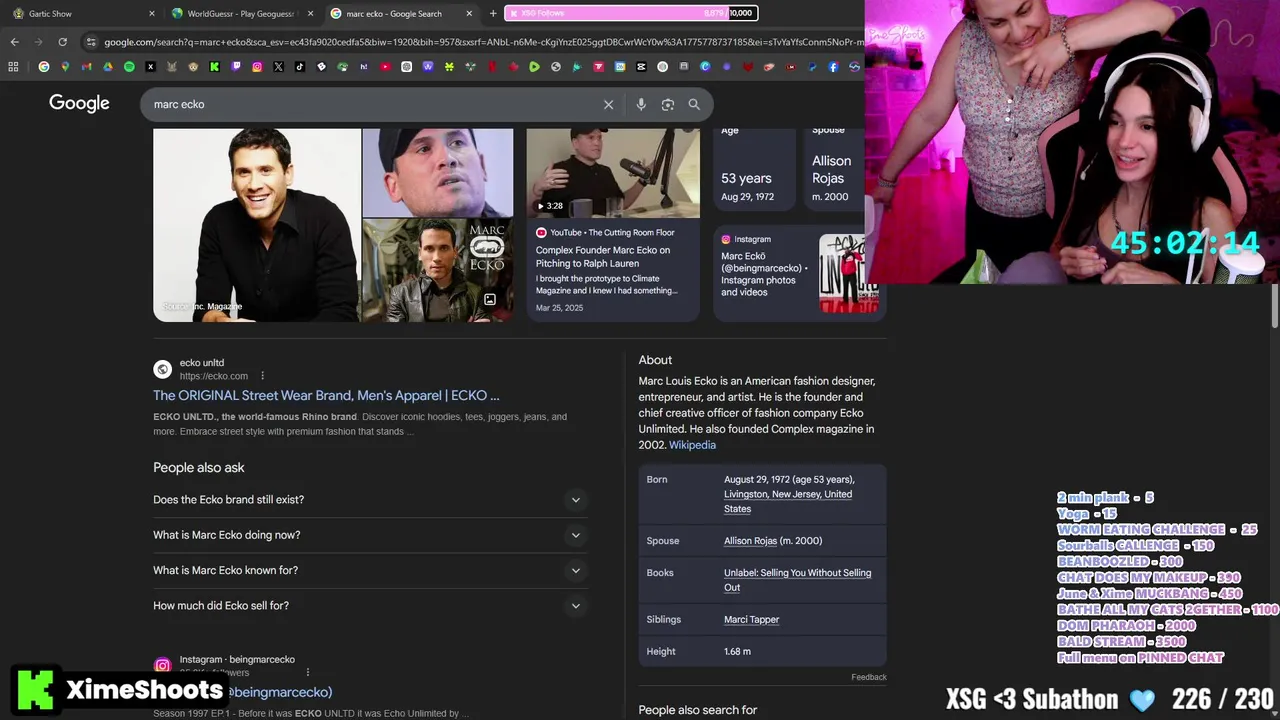Clear the Google search box
The image size is (1280, 720).
coord(608,104)
